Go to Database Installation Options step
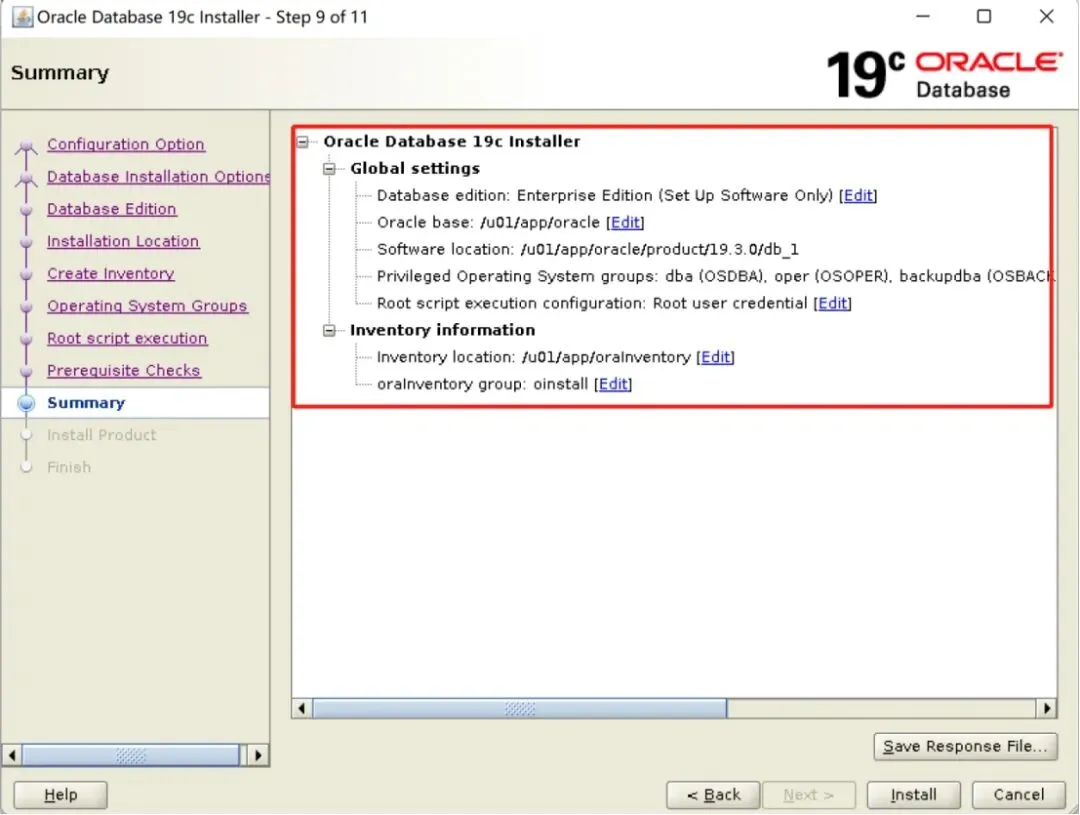1080x815 pixels. [158, 176]
